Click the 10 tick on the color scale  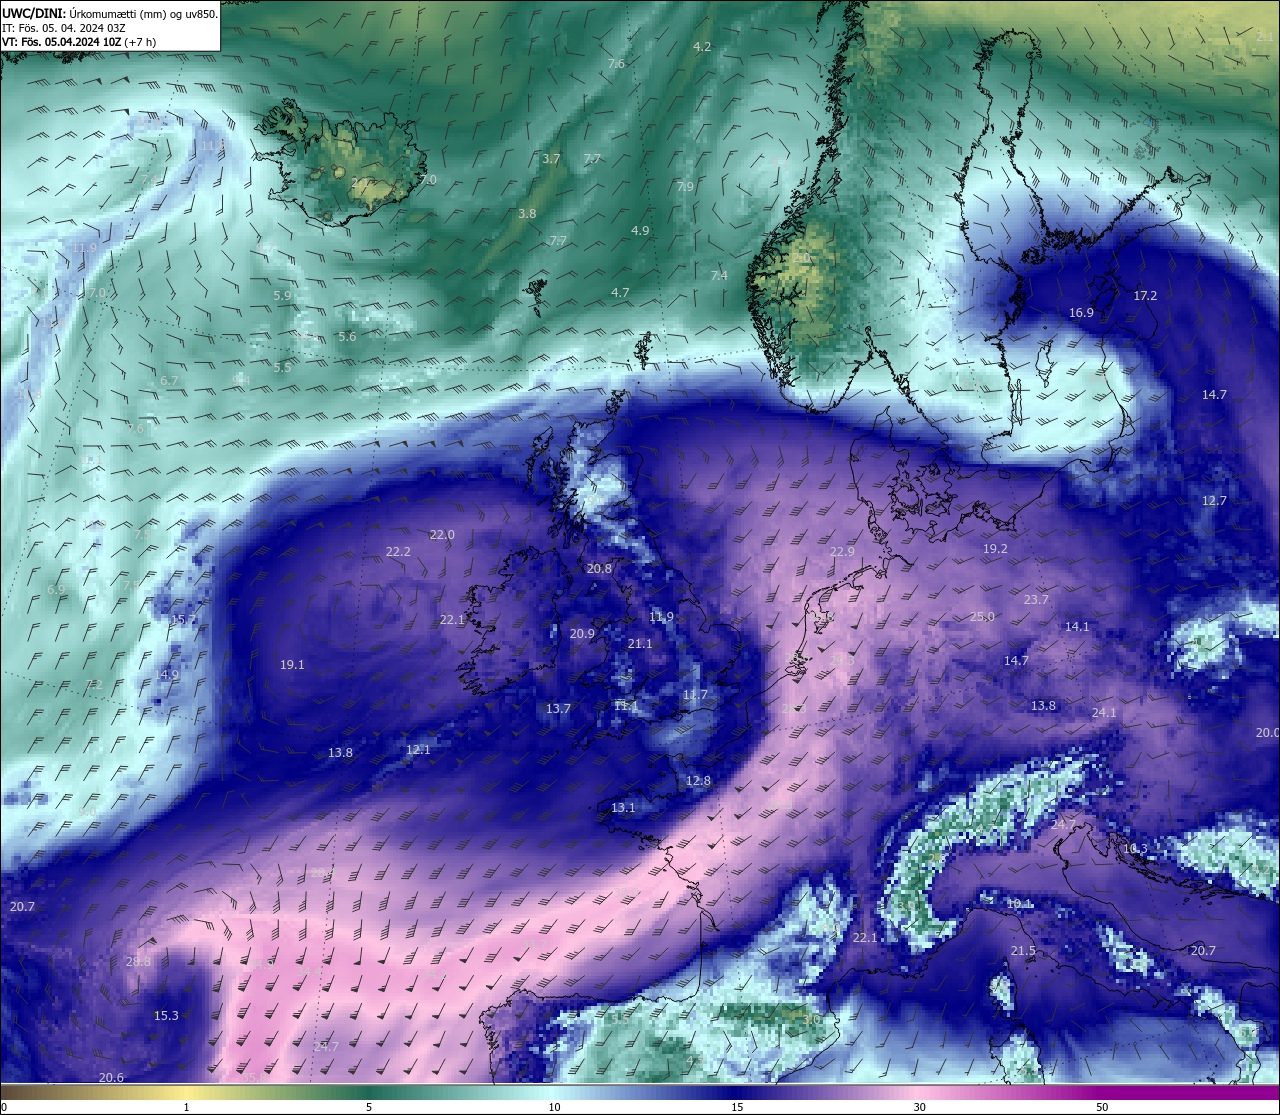[x=553, y=1107]
